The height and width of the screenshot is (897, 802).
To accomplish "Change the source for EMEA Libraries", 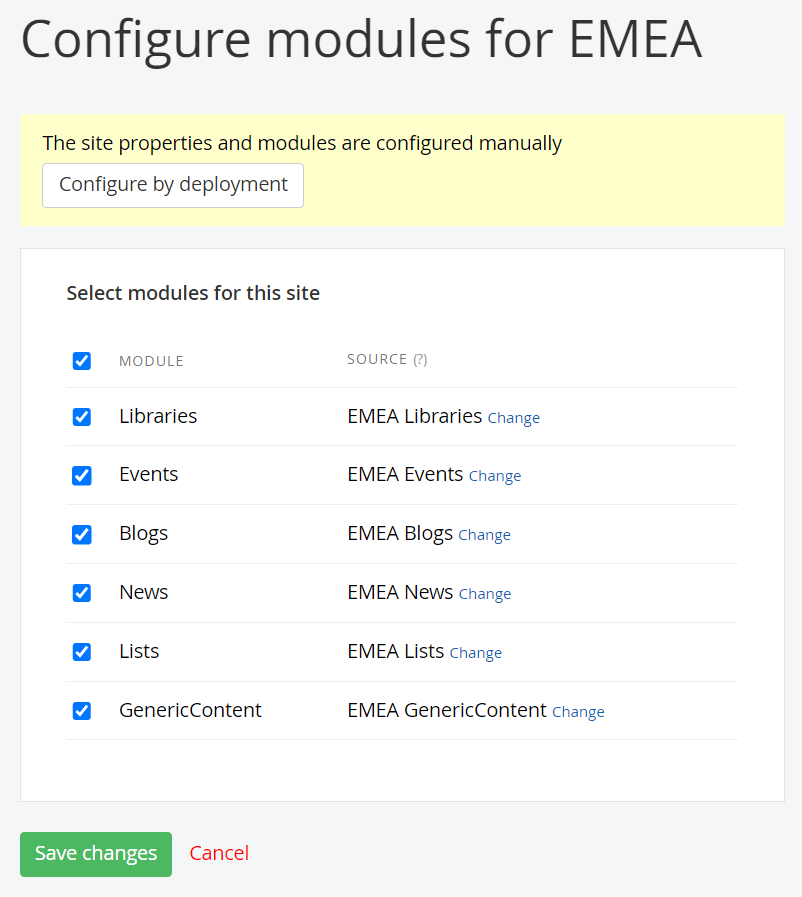I will click(513, 418).
